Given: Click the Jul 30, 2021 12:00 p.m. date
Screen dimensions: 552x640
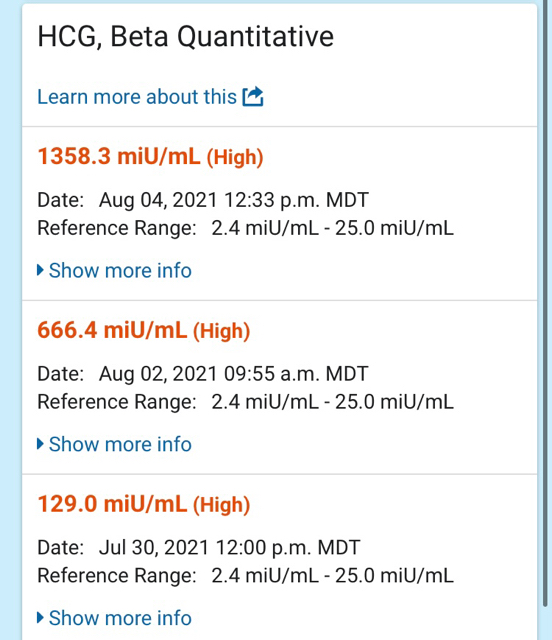Looking at the screenshot, I should point(229,548).
